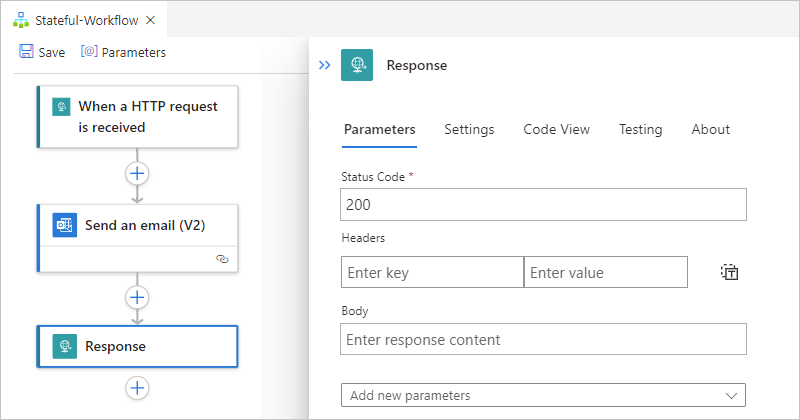Expand the Add new parameters dropdown
The height and width of the screenshot is (420, 800).
(543, 396)
